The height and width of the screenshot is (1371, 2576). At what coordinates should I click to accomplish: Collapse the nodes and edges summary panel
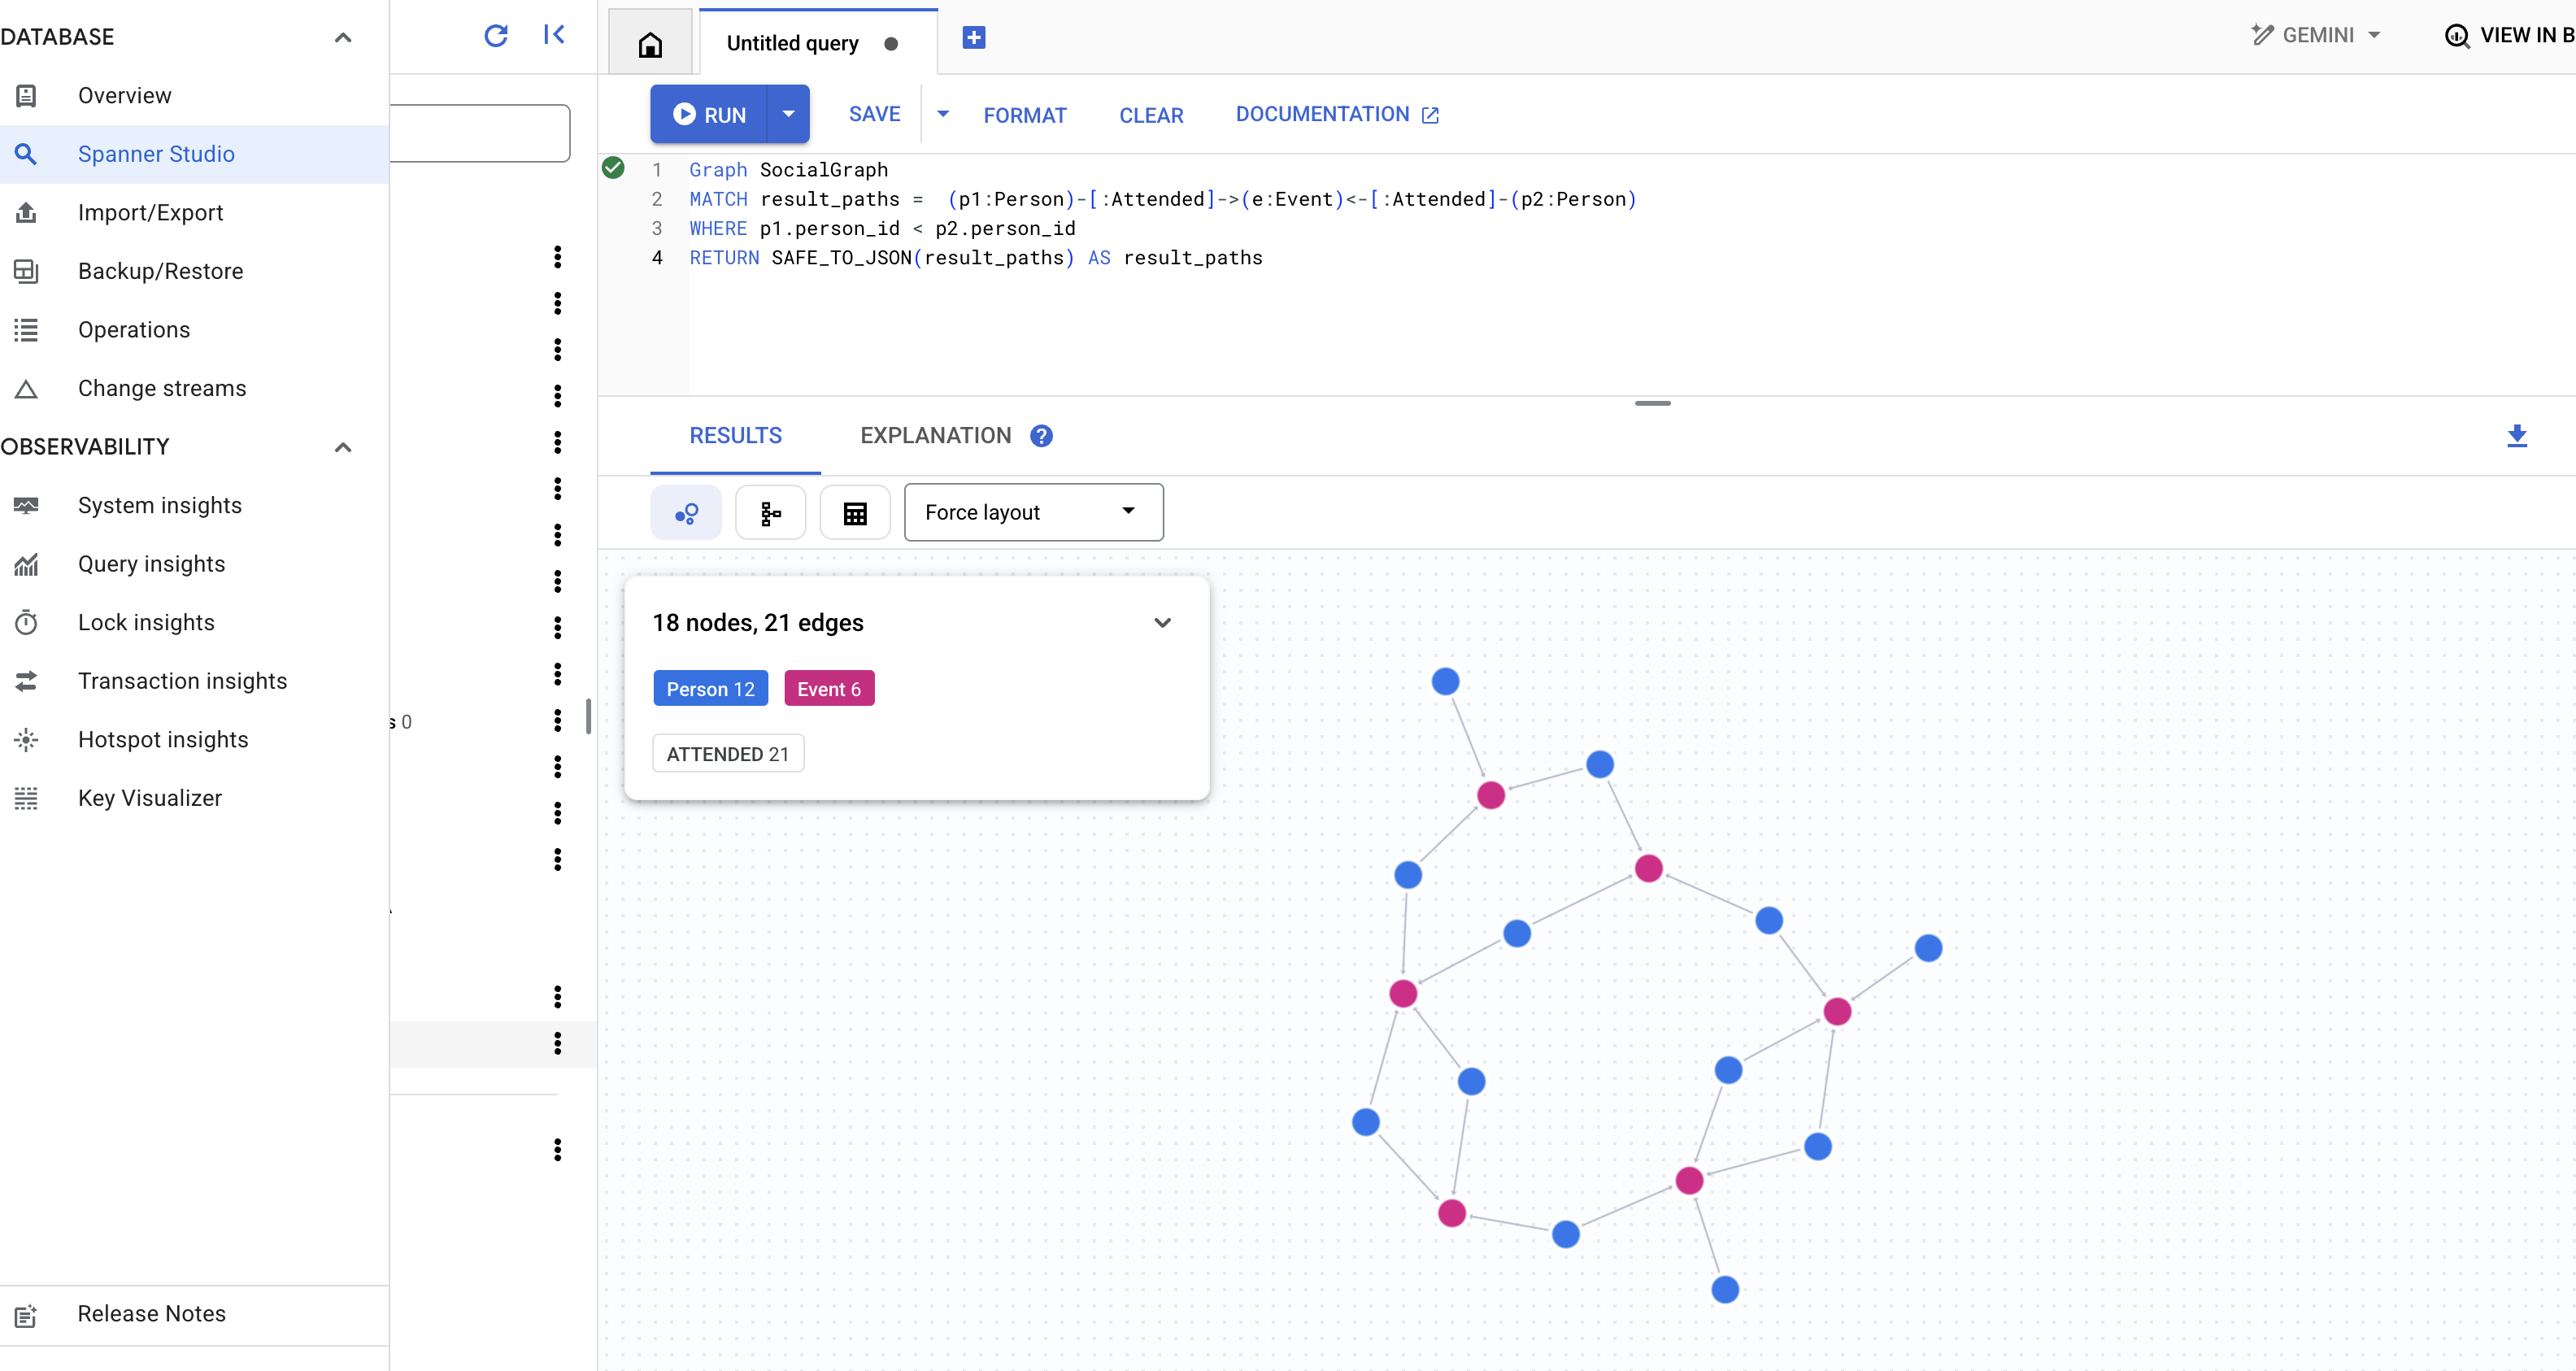click(x=1162, y=622)
